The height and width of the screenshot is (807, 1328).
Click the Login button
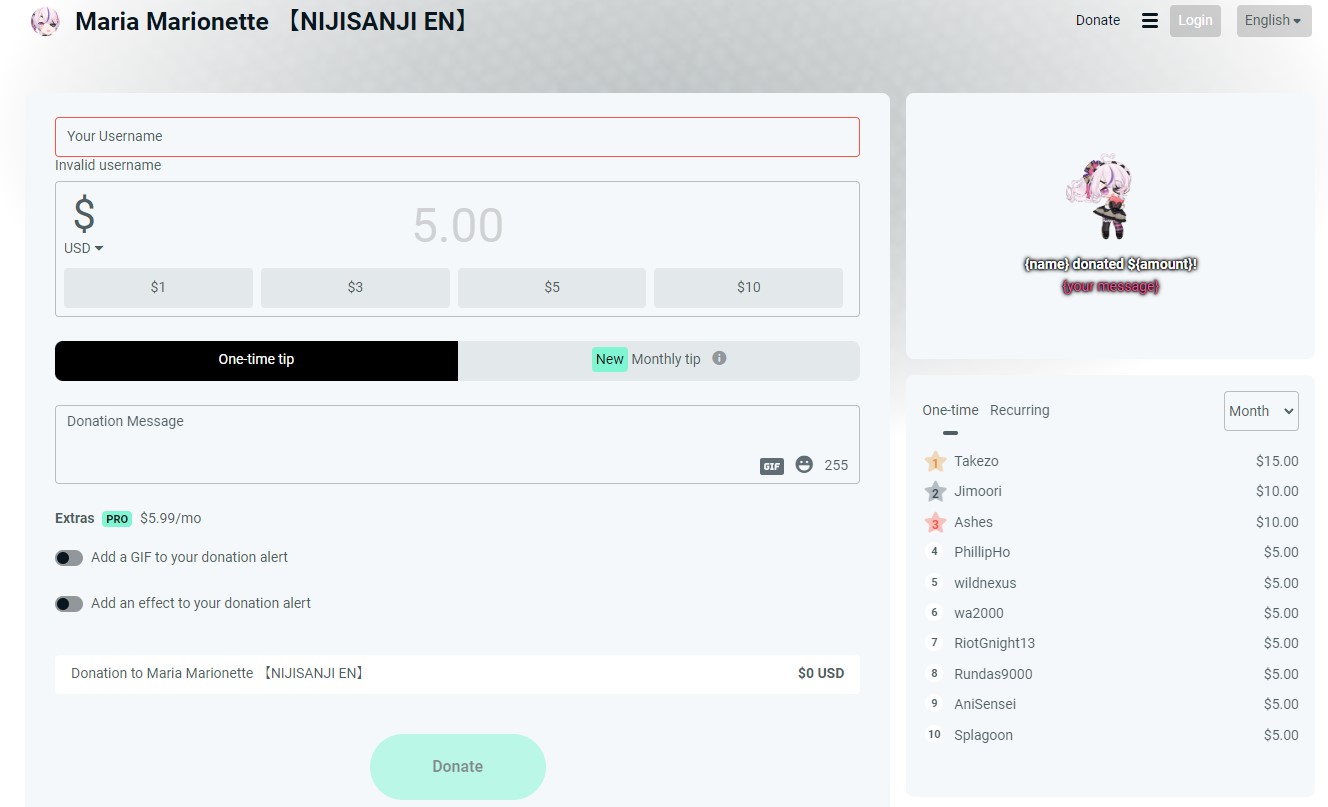pyautogui.click(x=1195, y=21)
